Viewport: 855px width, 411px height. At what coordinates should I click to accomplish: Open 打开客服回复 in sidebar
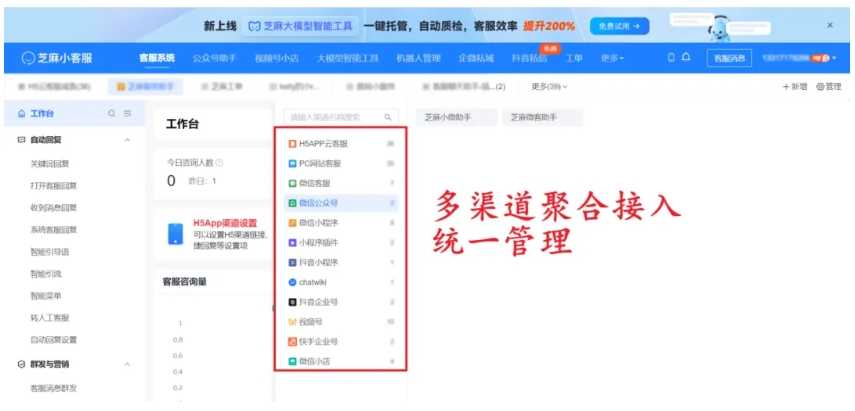53,185
